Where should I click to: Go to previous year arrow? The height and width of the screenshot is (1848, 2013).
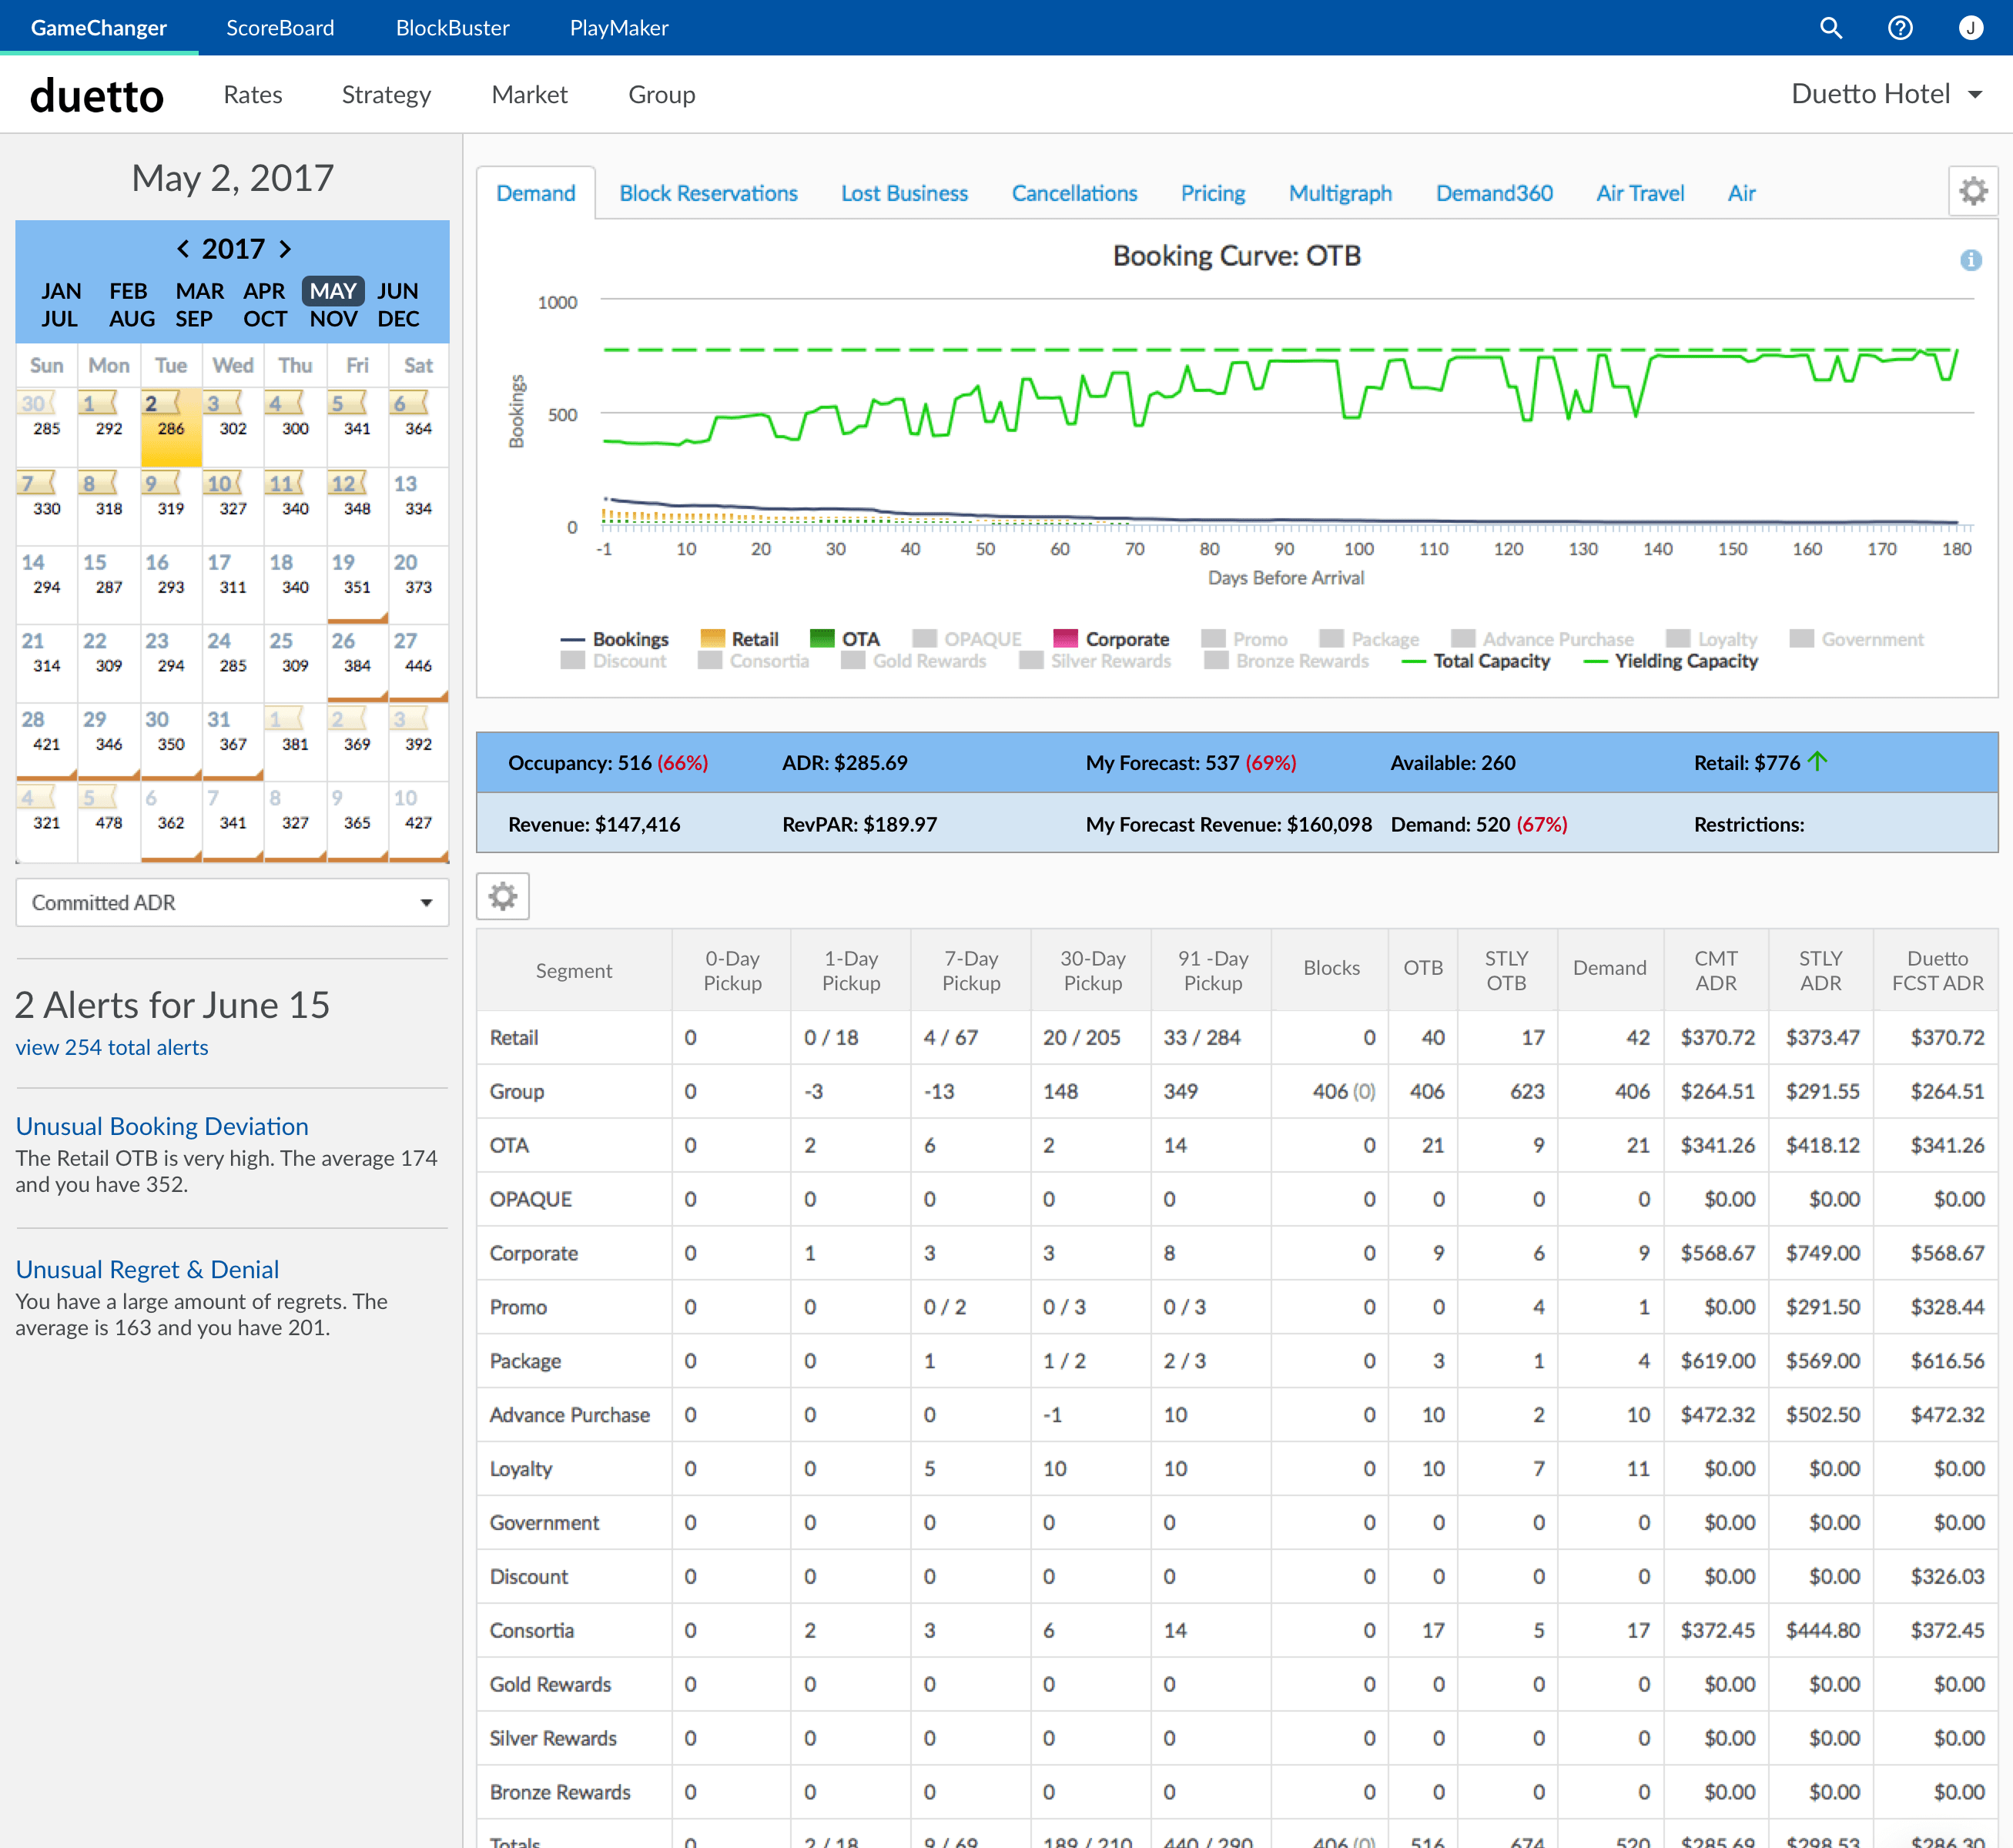point(183,248)
